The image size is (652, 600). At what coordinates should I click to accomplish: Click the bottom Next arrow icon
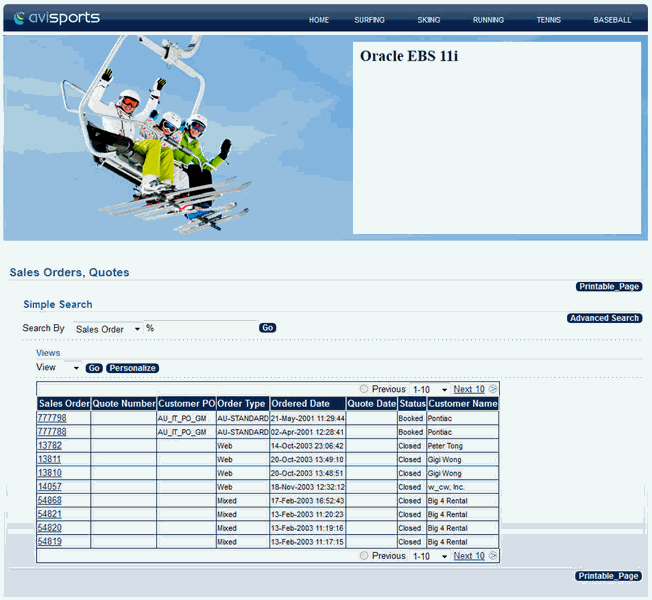click(x=493, y=556)
